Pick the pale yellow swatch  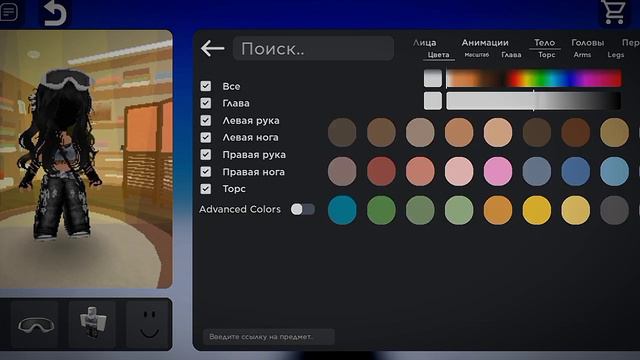coord(576,210)
